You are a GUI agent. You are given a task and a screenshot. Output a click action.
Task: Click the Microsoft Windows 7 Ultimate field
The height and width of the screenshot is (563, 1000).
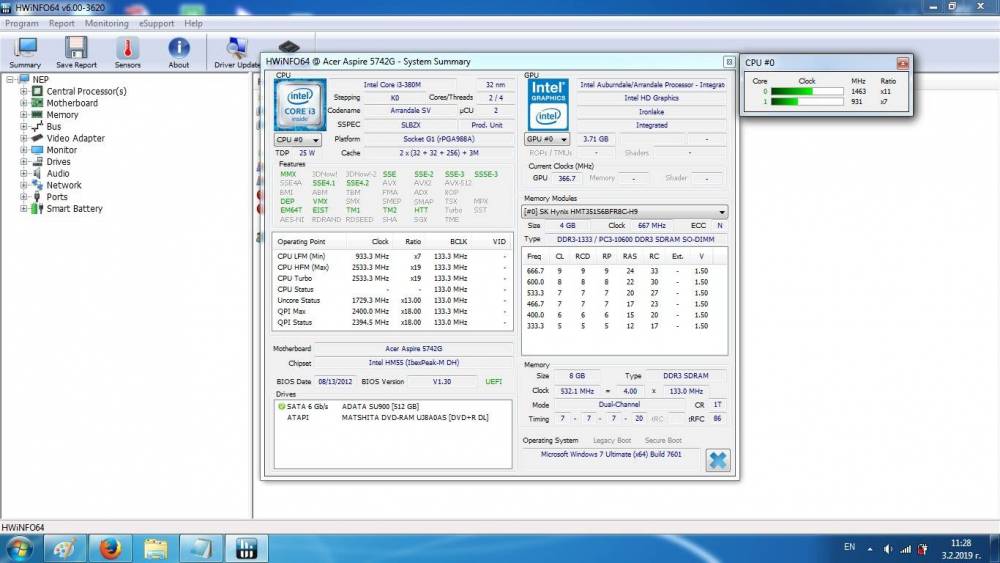point(611,455)
